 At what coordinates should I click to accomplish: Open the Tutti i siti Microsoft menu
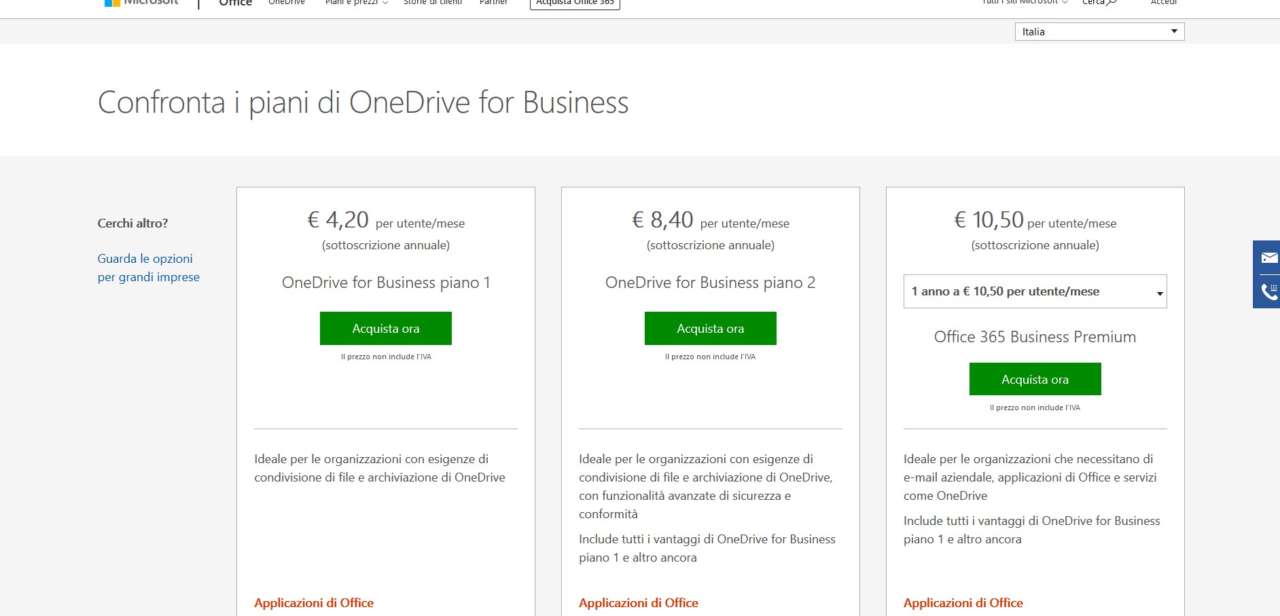1024,3
